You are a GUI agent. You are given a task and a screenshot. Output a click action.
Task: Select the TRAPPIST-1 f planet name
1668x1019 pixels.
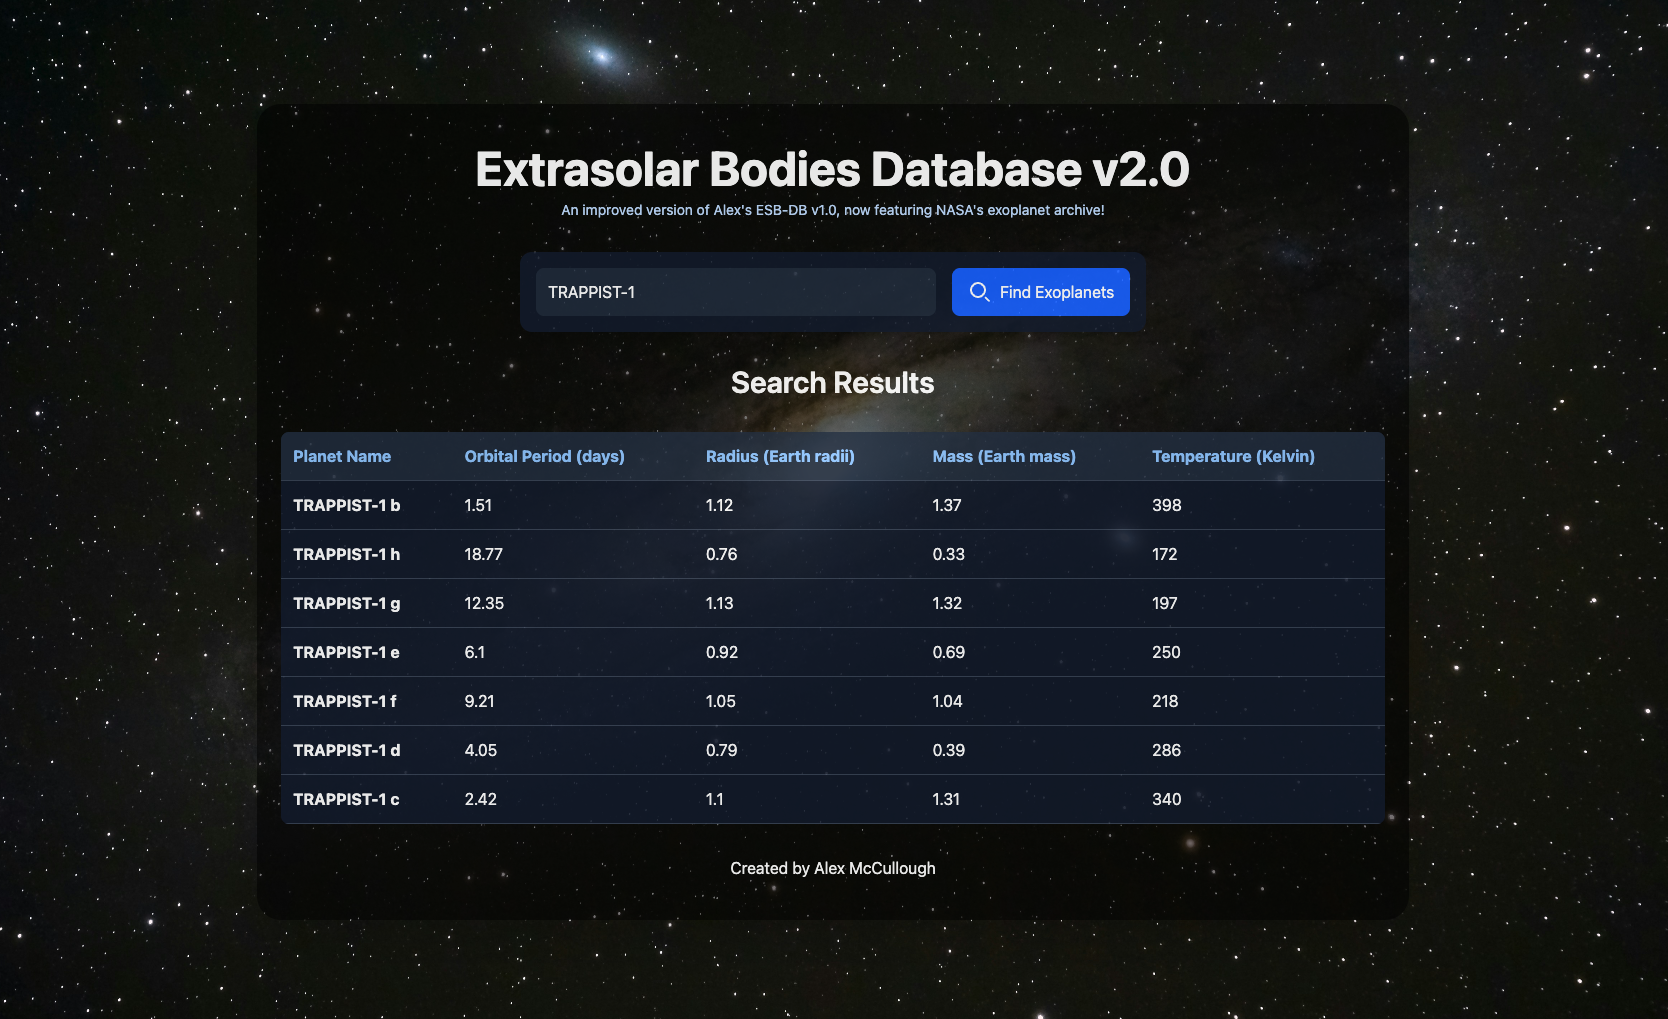coord(344,701)
